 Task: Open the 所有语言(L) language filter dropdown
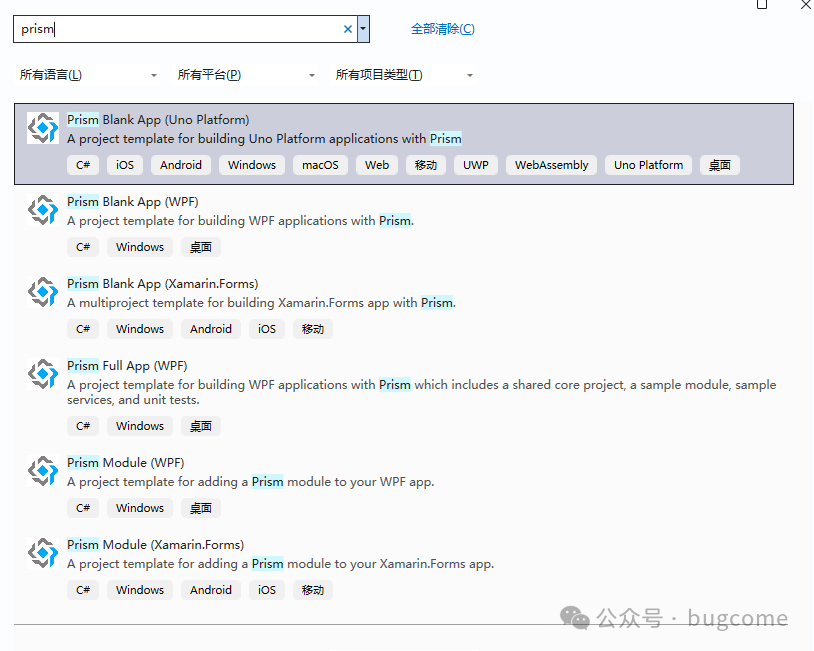pyautogui.click(x=88, y=75)
